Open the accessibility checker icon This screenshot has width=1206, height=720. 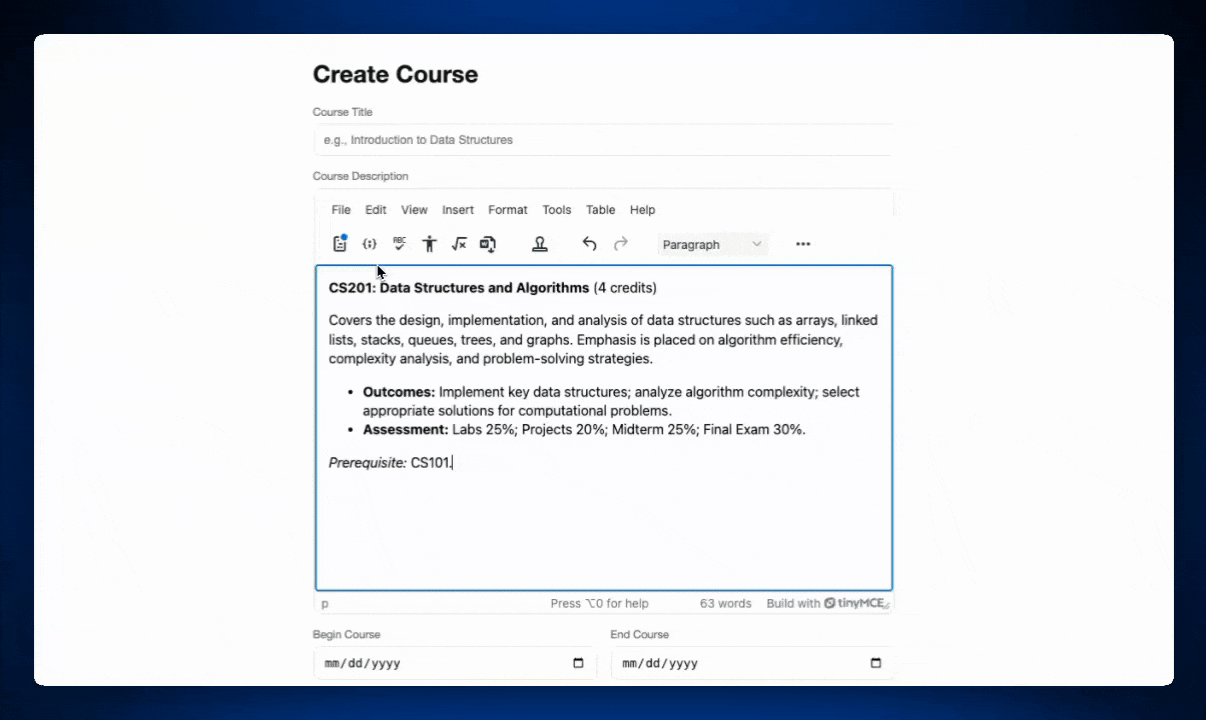click(x=429, y=244)
